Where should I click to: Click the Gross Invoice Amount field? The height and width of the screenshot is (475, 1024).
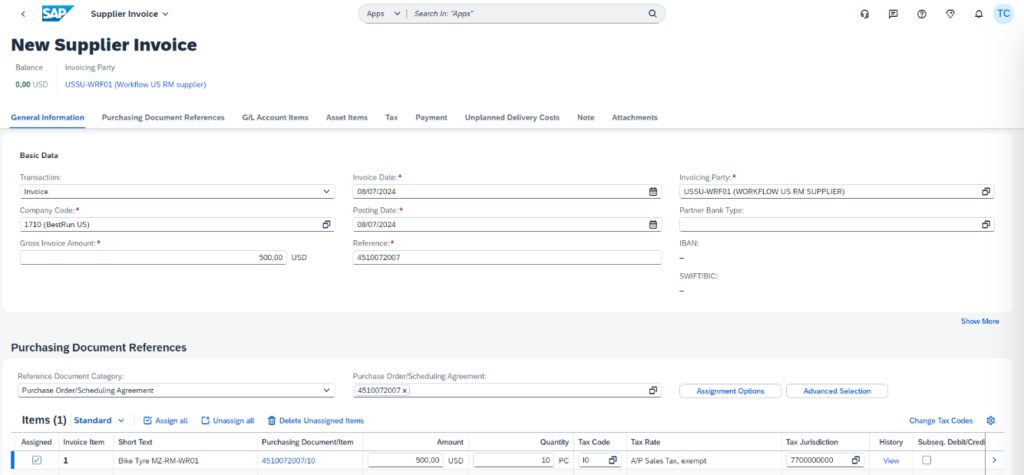tap(153, 258)
